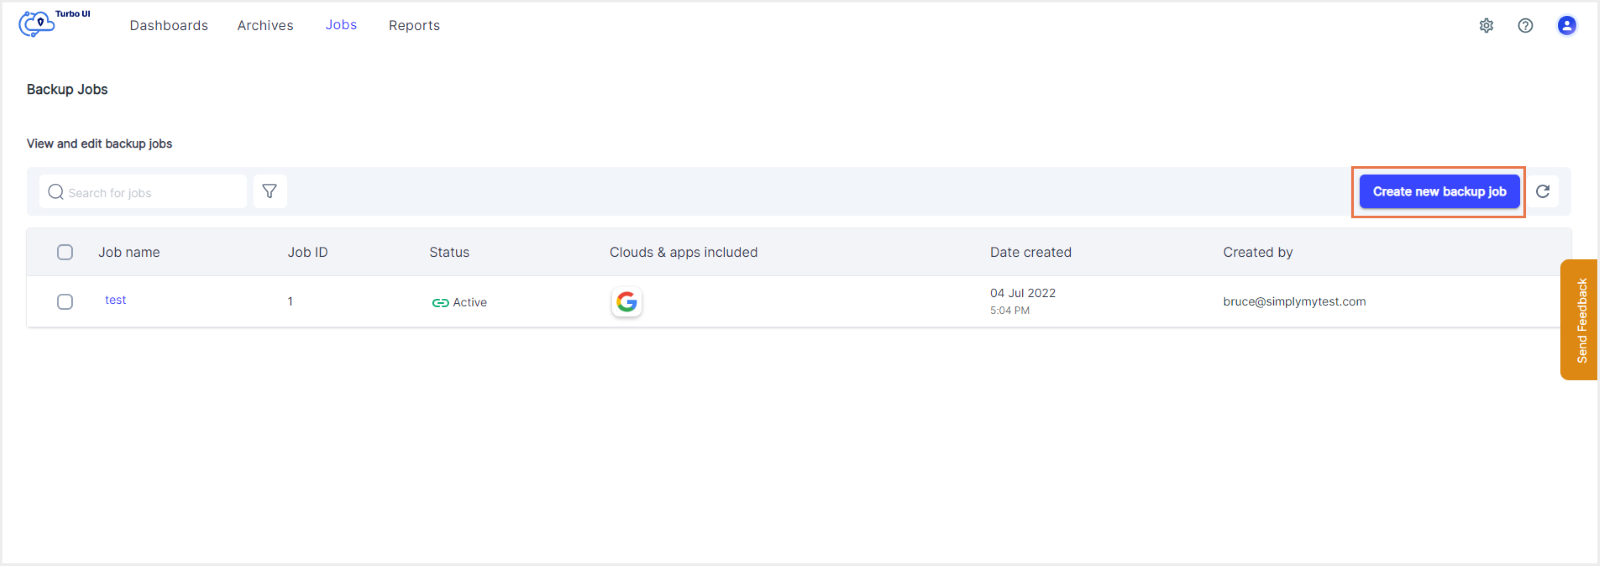
Task: Click the Job ID column header
Action: click(308, 252)
